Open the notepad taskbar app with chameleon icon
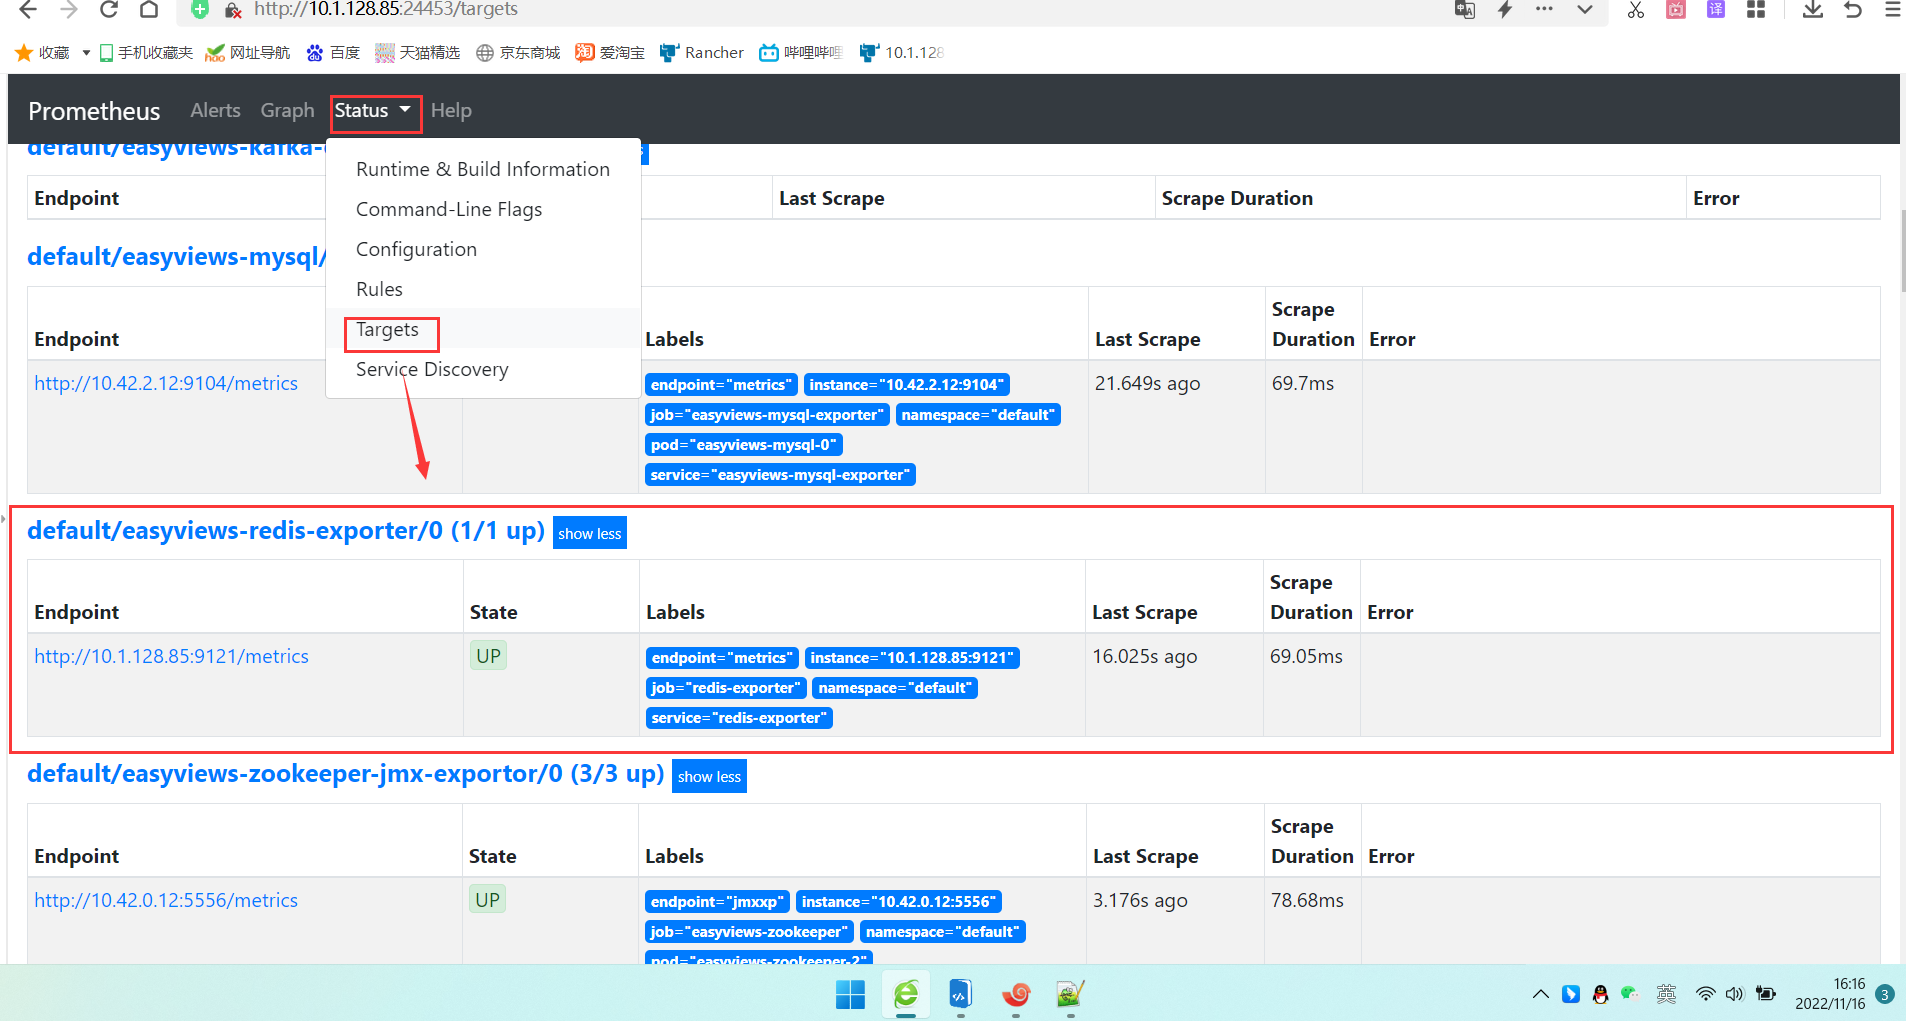Viewport: 1906px width, 1021px height. point(1070,994)
